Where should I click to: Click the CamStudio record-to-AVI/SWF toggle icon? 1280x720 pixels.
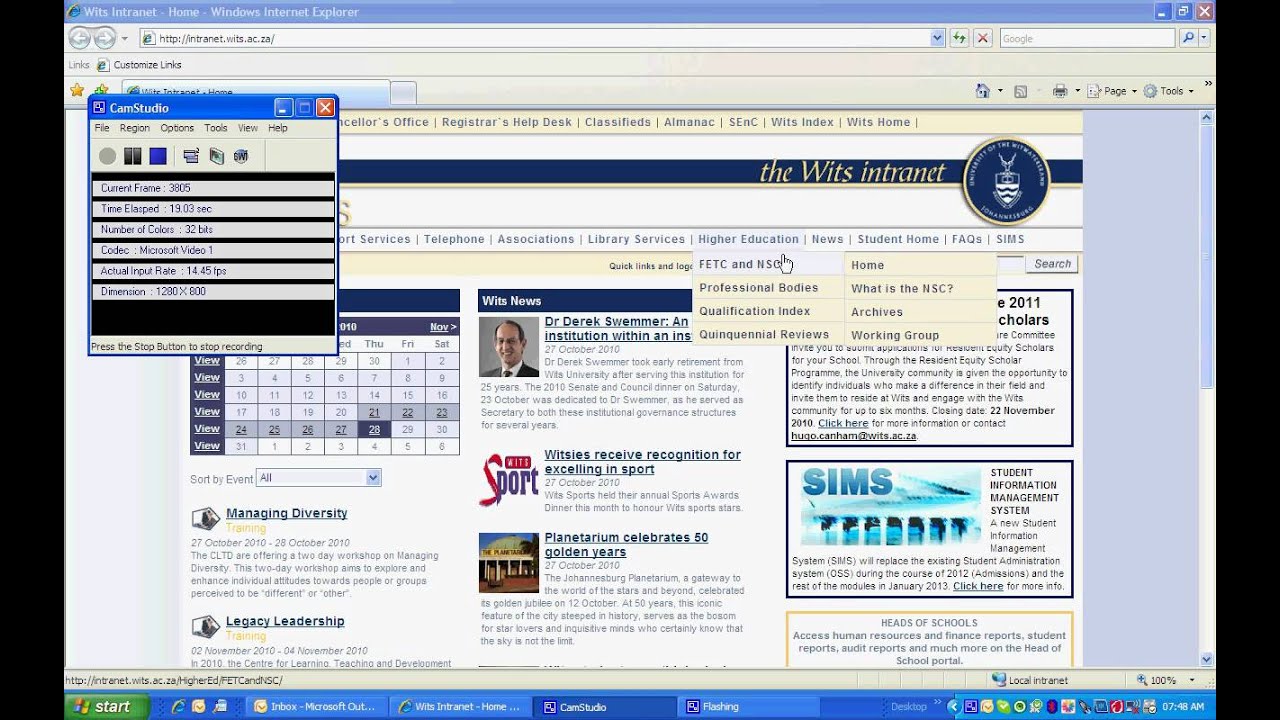216,156
